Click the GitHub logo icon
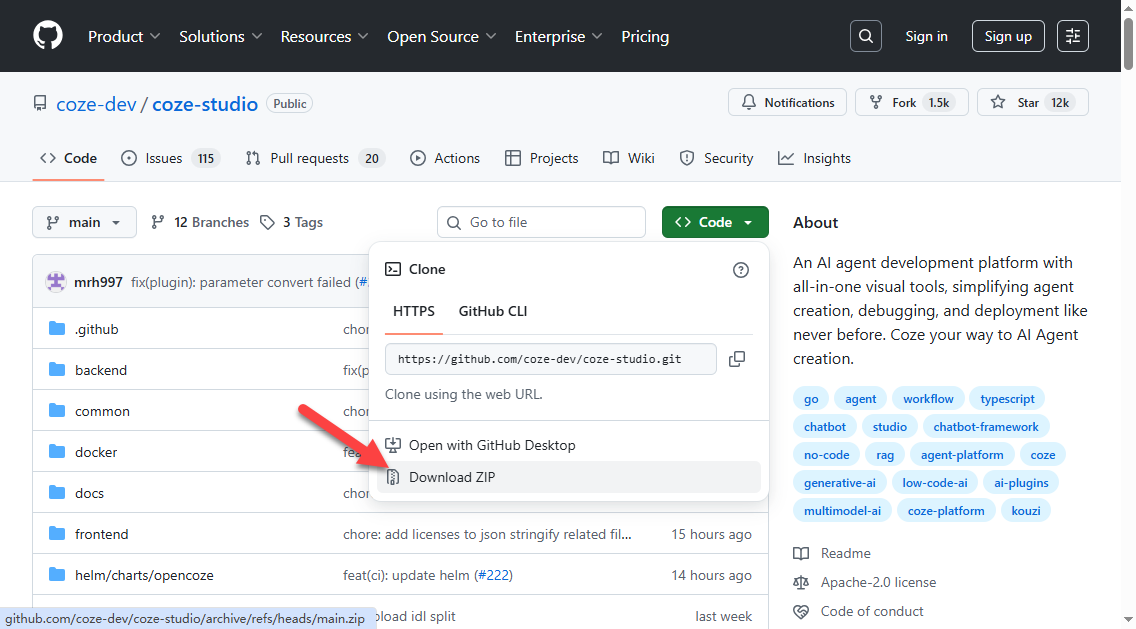The image size is (1136, 629). 48,36
